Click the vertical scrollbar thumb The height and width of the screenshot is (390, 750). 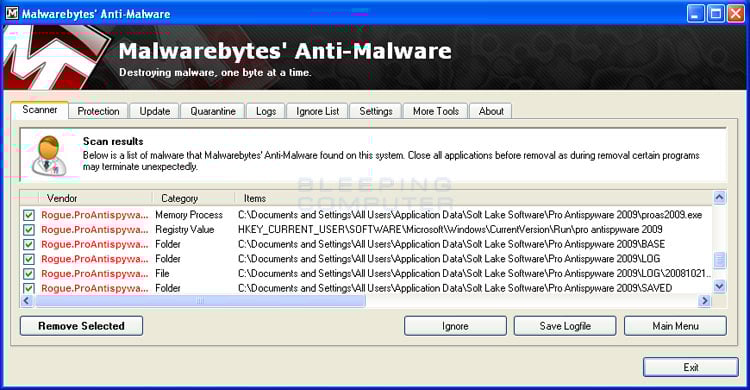click(x=719, y=260)
